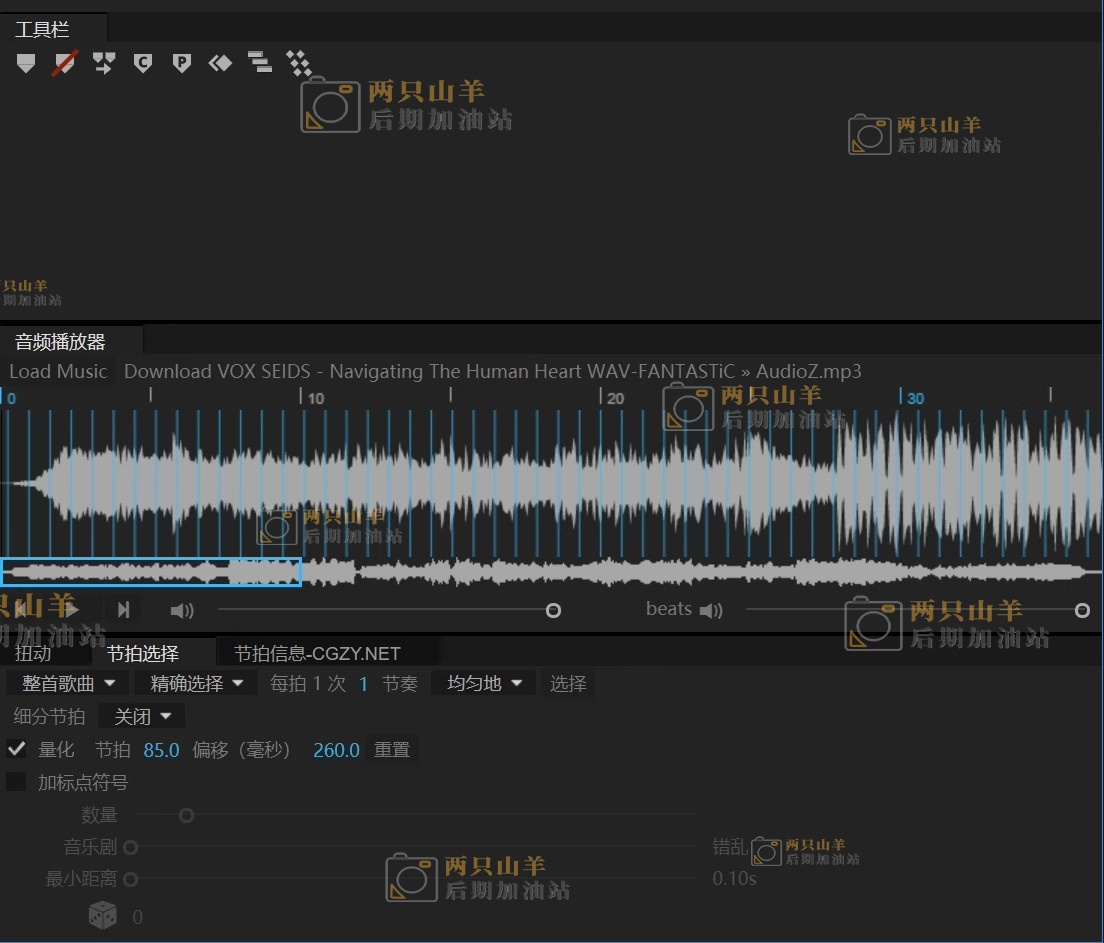Click the markers-with-arrow toolbar icon
1104x943 pixels.
104,64
